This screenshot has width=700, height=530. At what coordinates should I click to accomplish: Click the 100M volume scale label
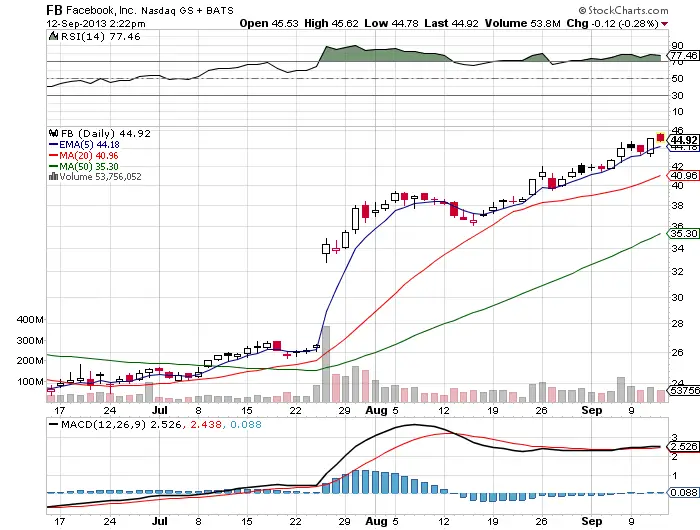click(x=30, y=382)
